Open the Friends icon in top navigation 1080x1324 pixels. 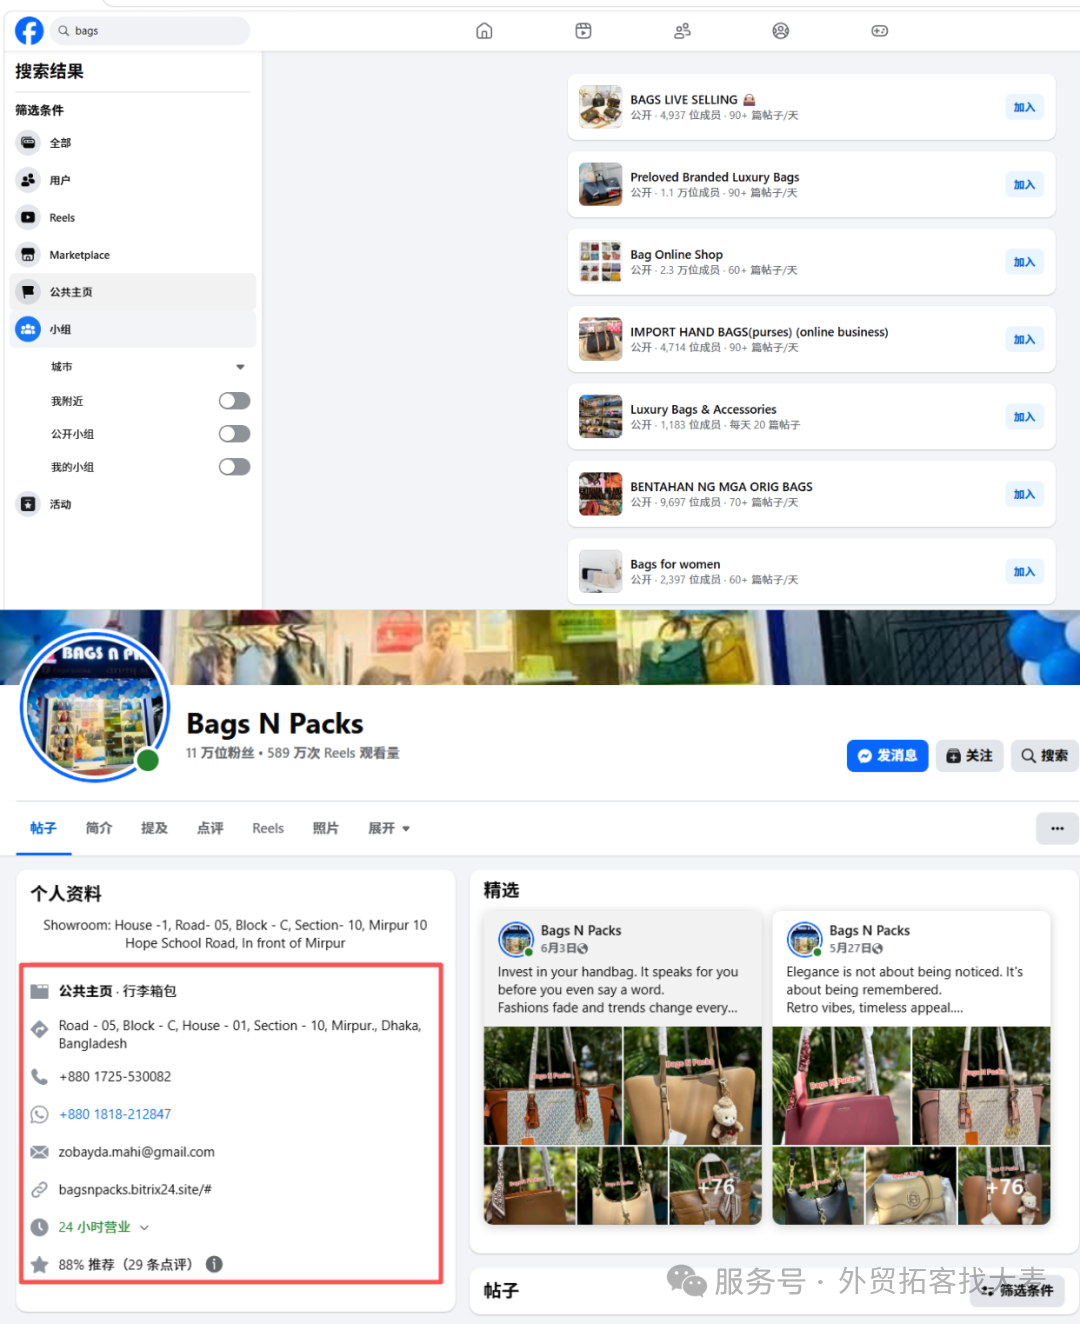point(682,31)
